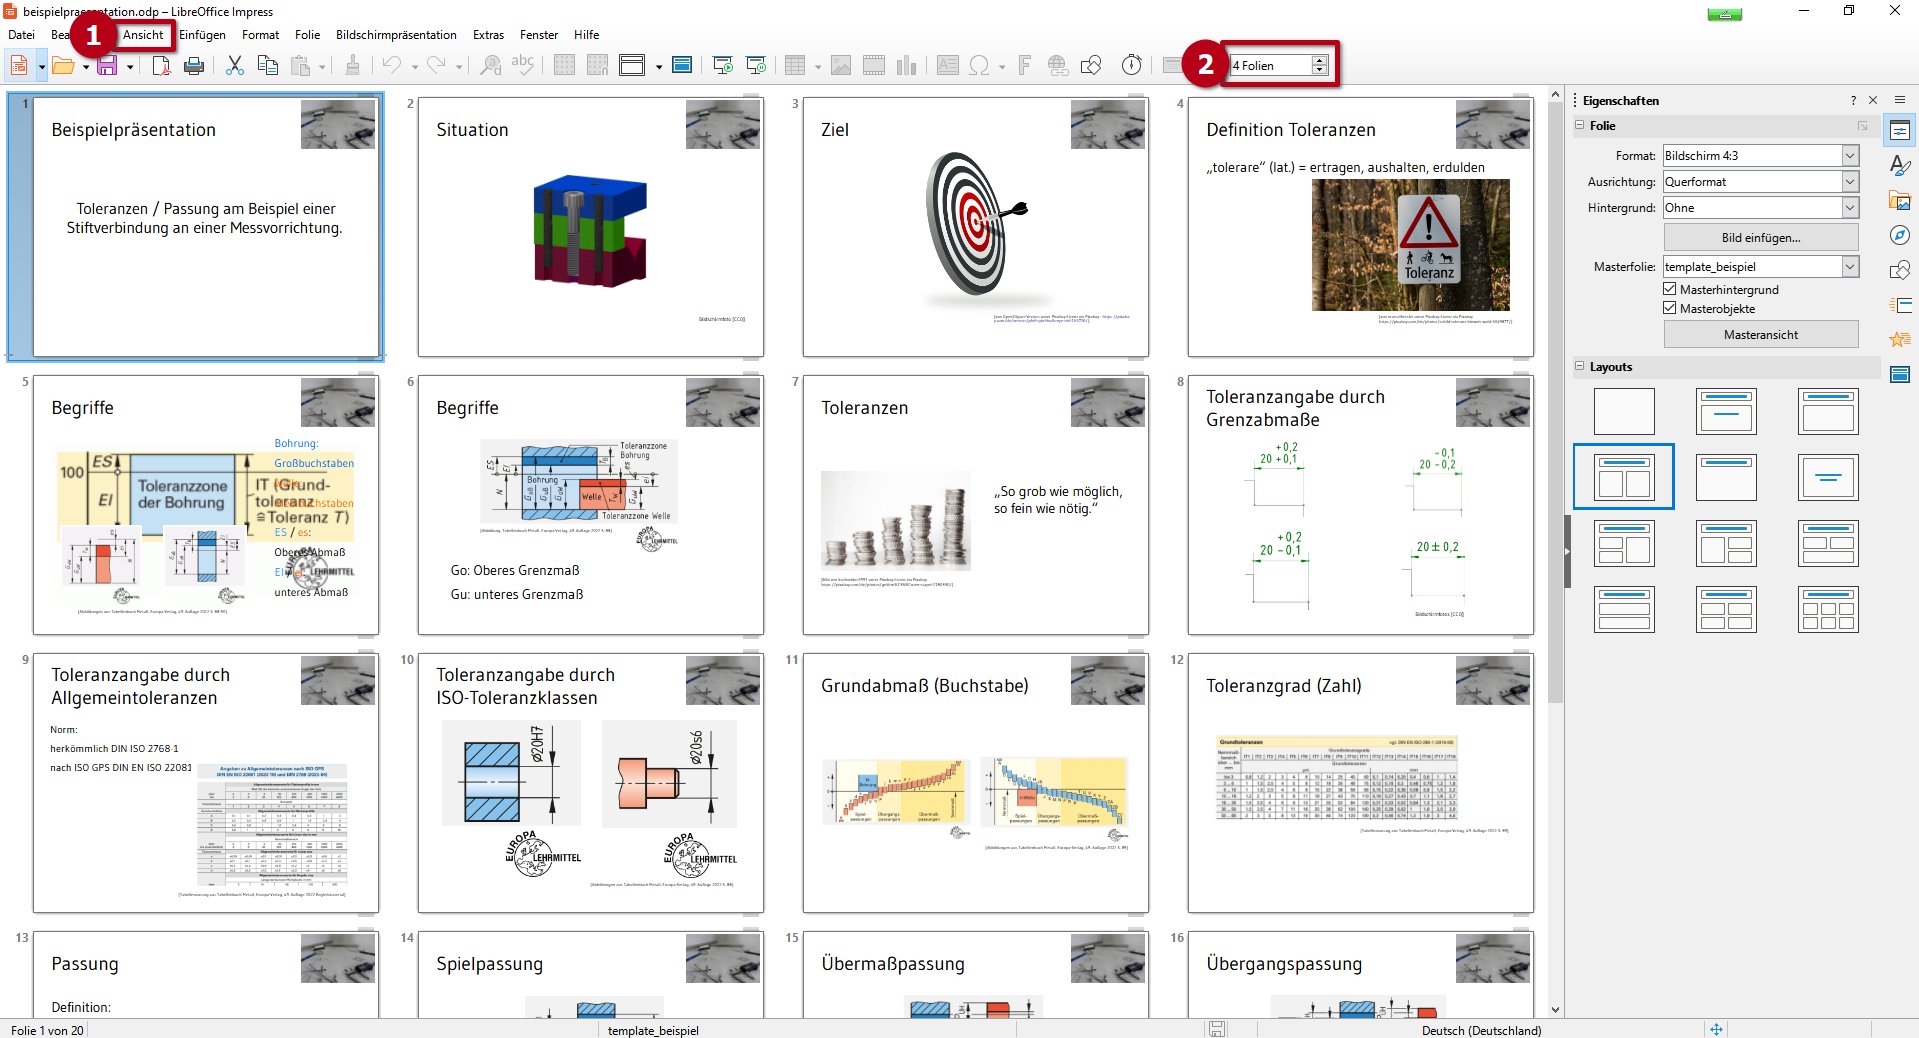Click the Save document icon

tap(107, 66)
